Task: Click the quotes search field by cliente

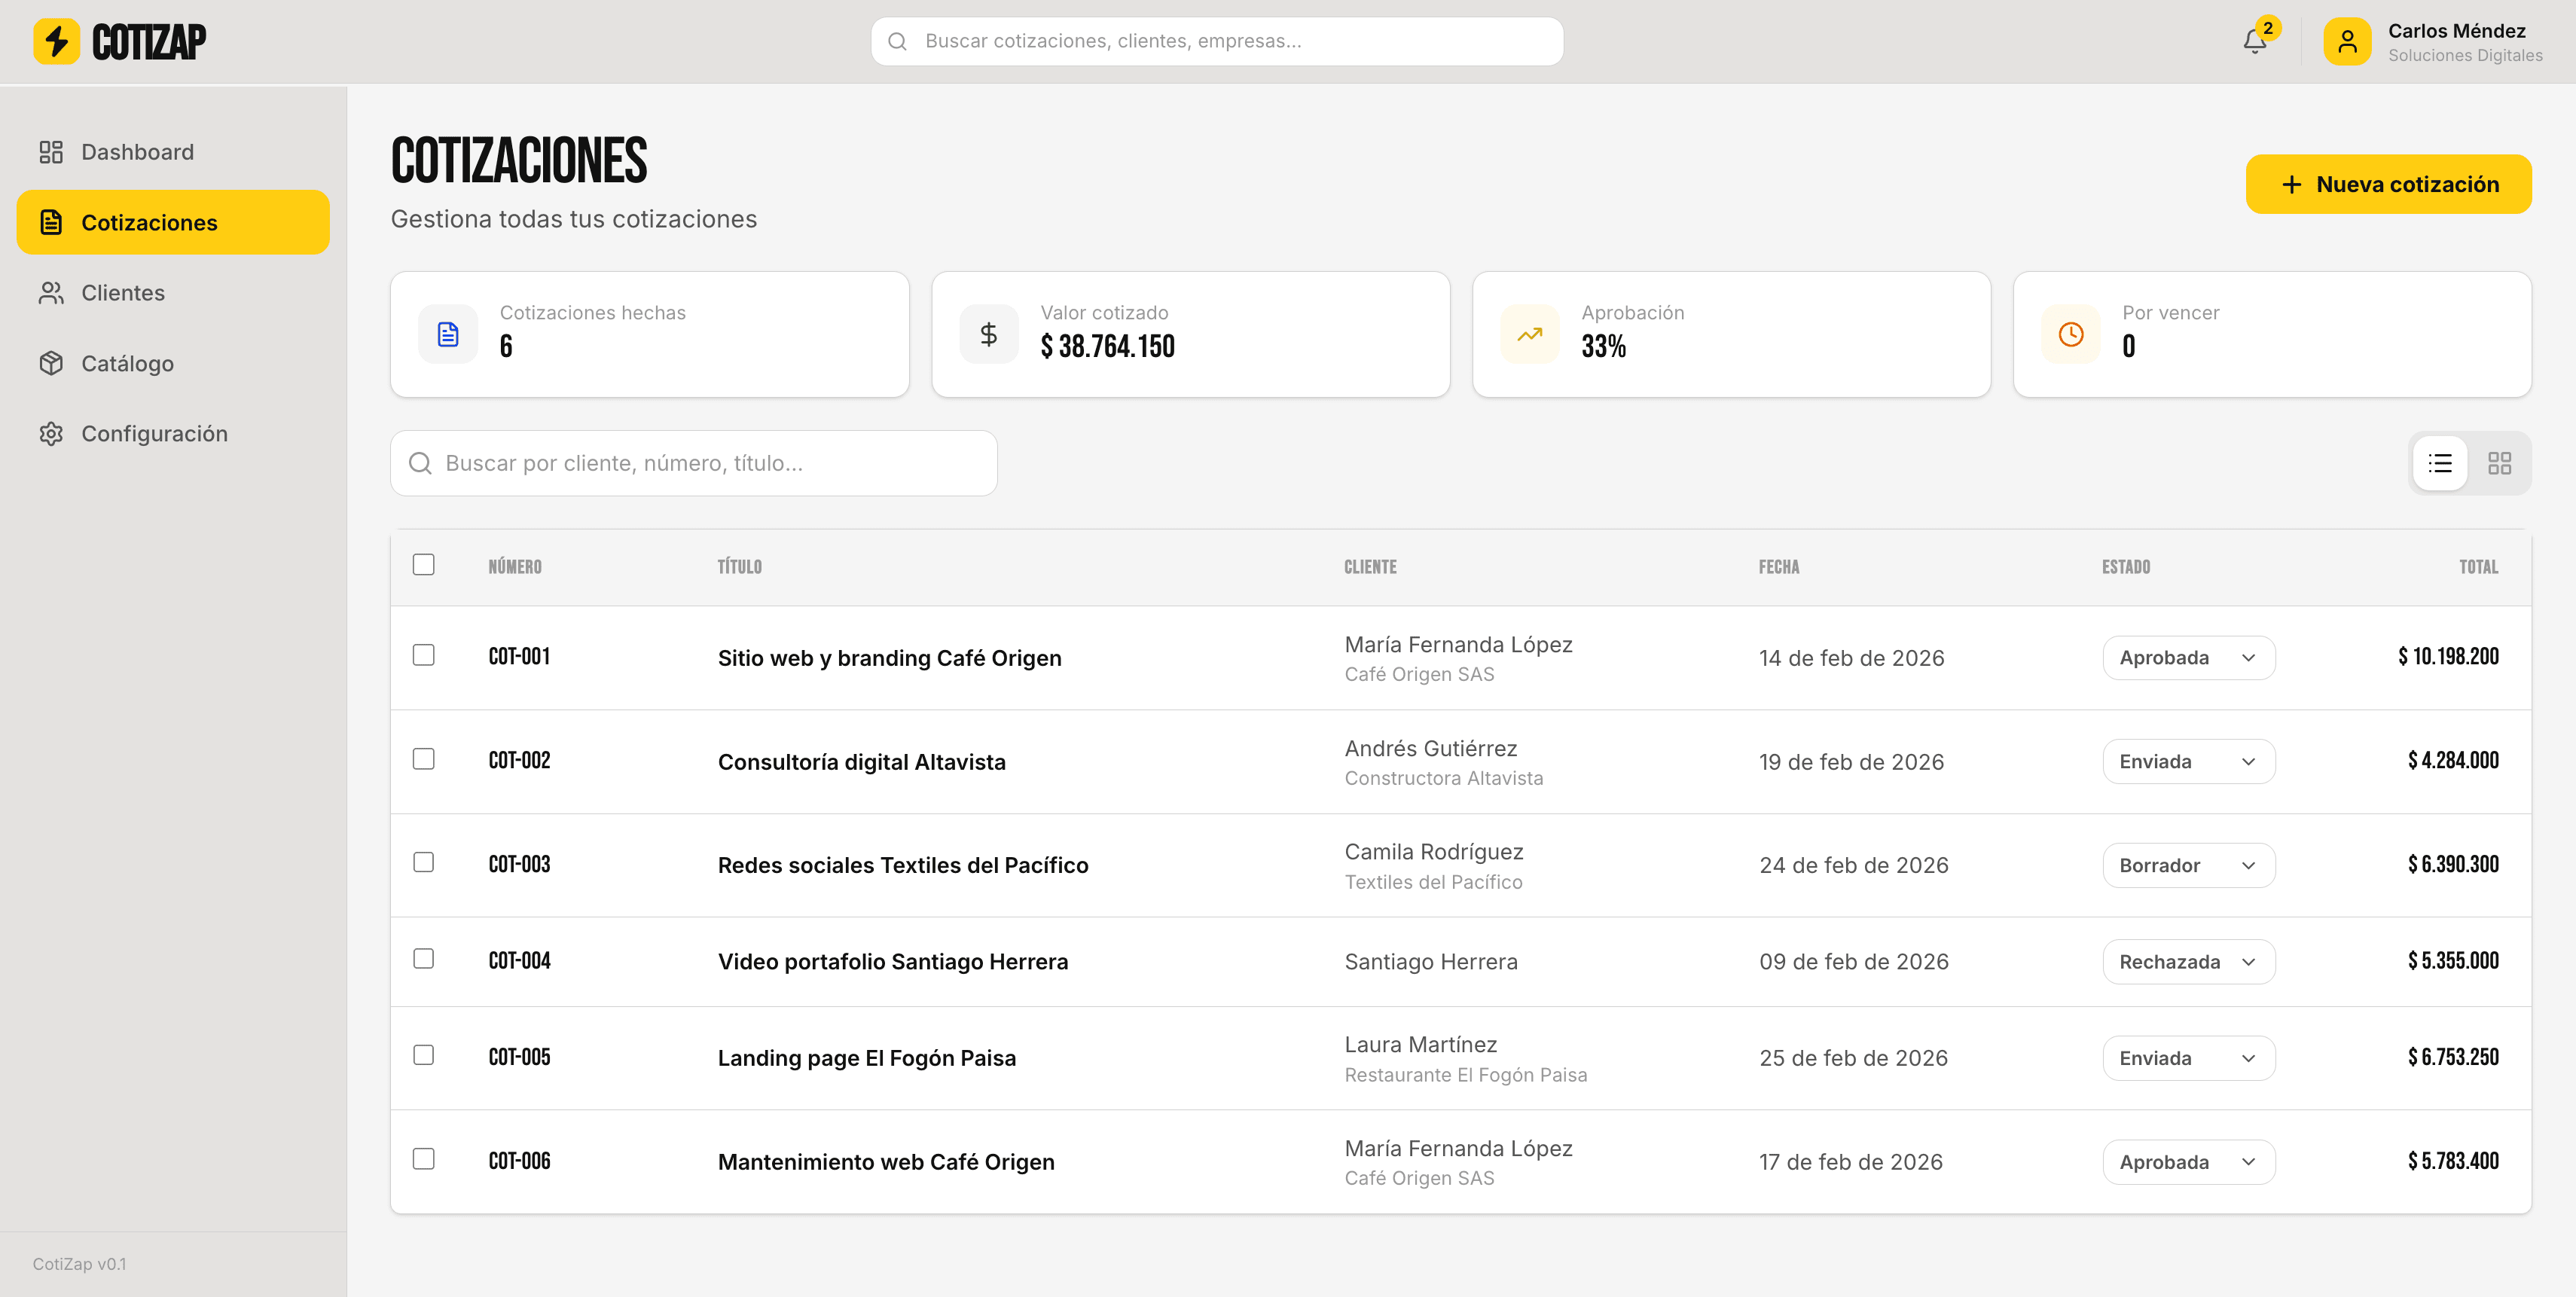Action: (693, 463)
